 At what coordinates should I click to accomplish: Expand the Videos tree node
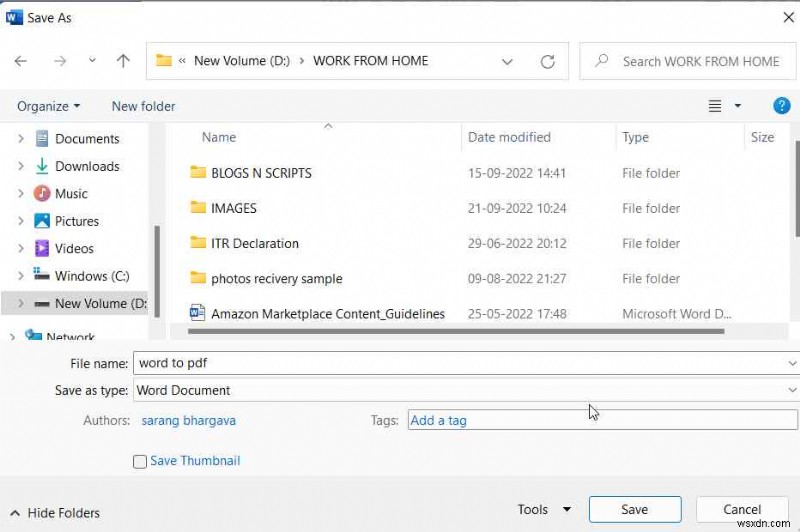point(20,249)
